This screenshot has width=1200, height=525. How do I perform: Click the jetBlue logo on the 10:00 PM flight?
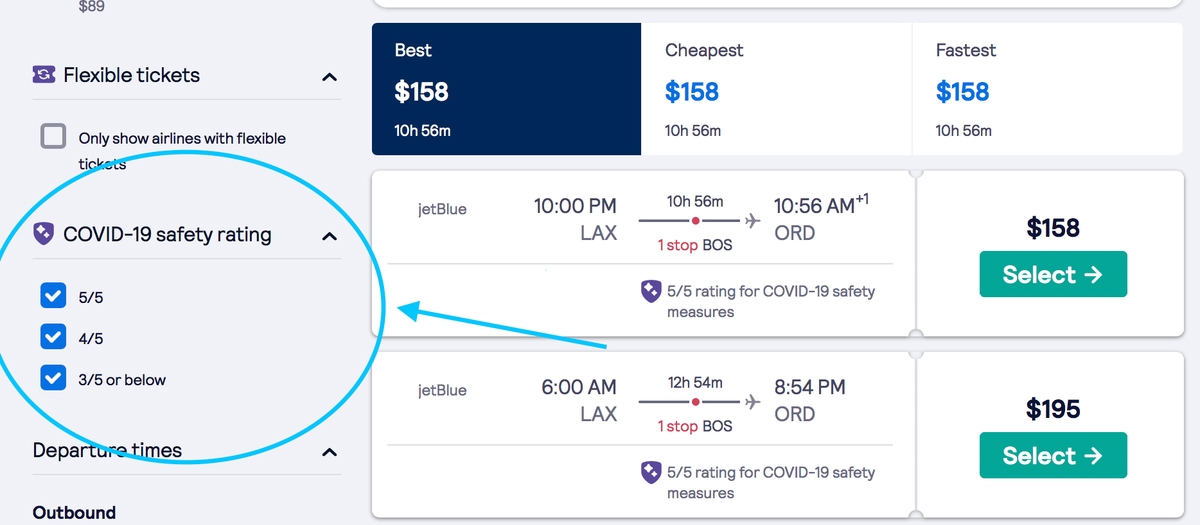click(442, 210)
